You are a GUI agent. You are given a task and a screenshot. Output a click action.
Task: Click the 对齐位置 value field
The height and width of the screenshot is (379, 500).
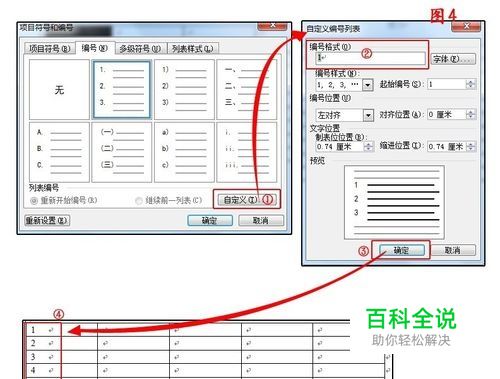[x=447, y=115]
